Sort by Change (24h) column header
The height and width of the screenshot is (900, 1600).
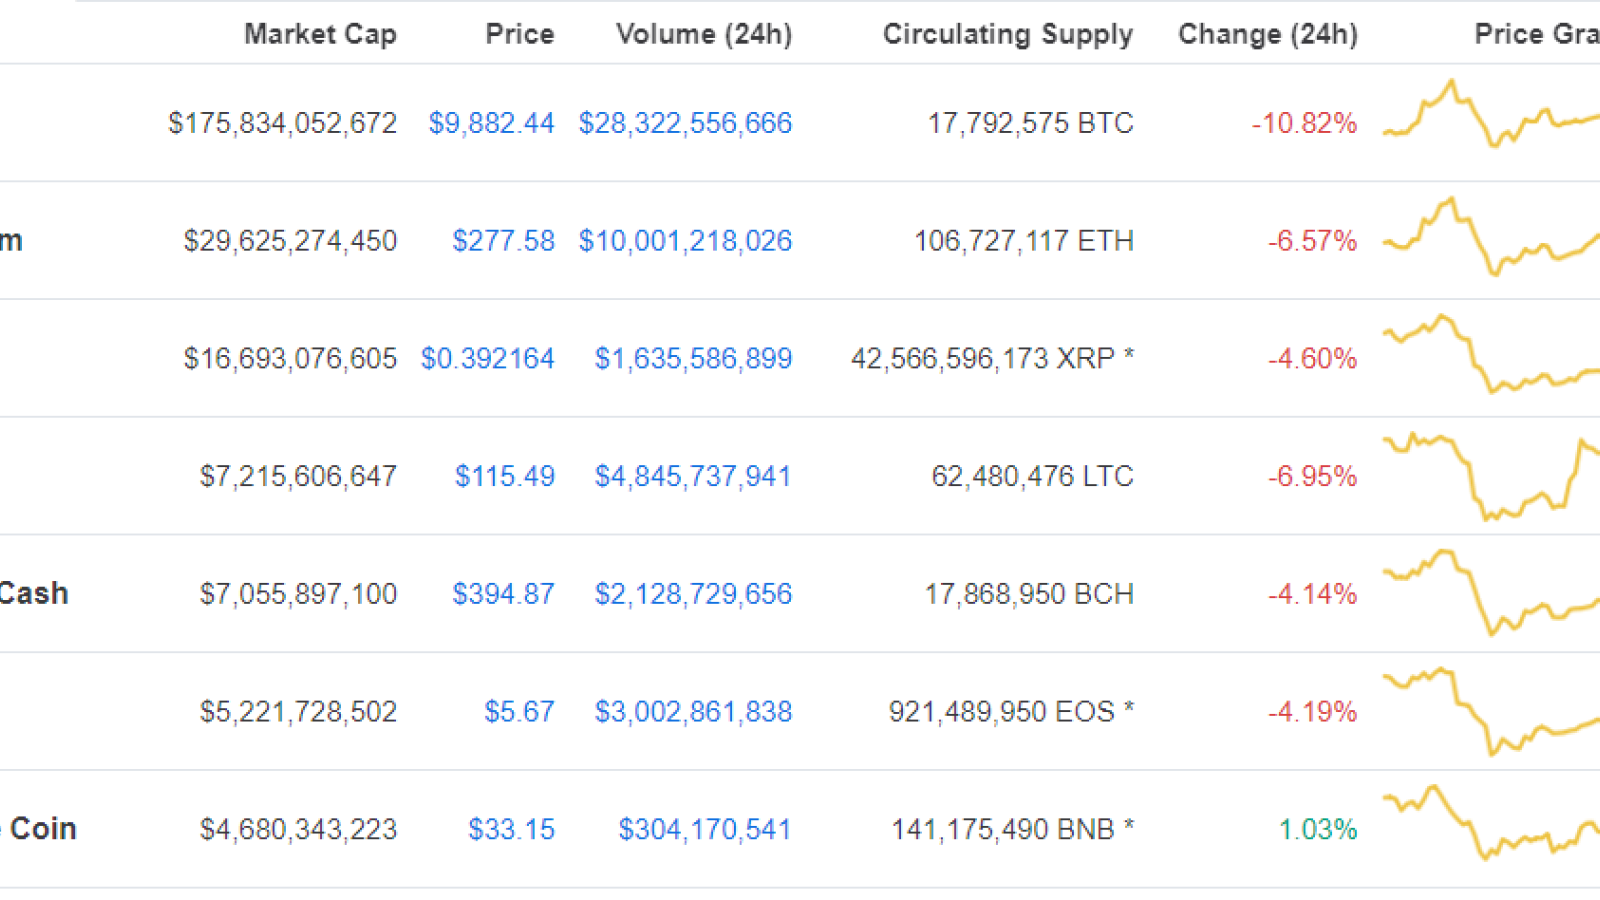point(1268,34)
